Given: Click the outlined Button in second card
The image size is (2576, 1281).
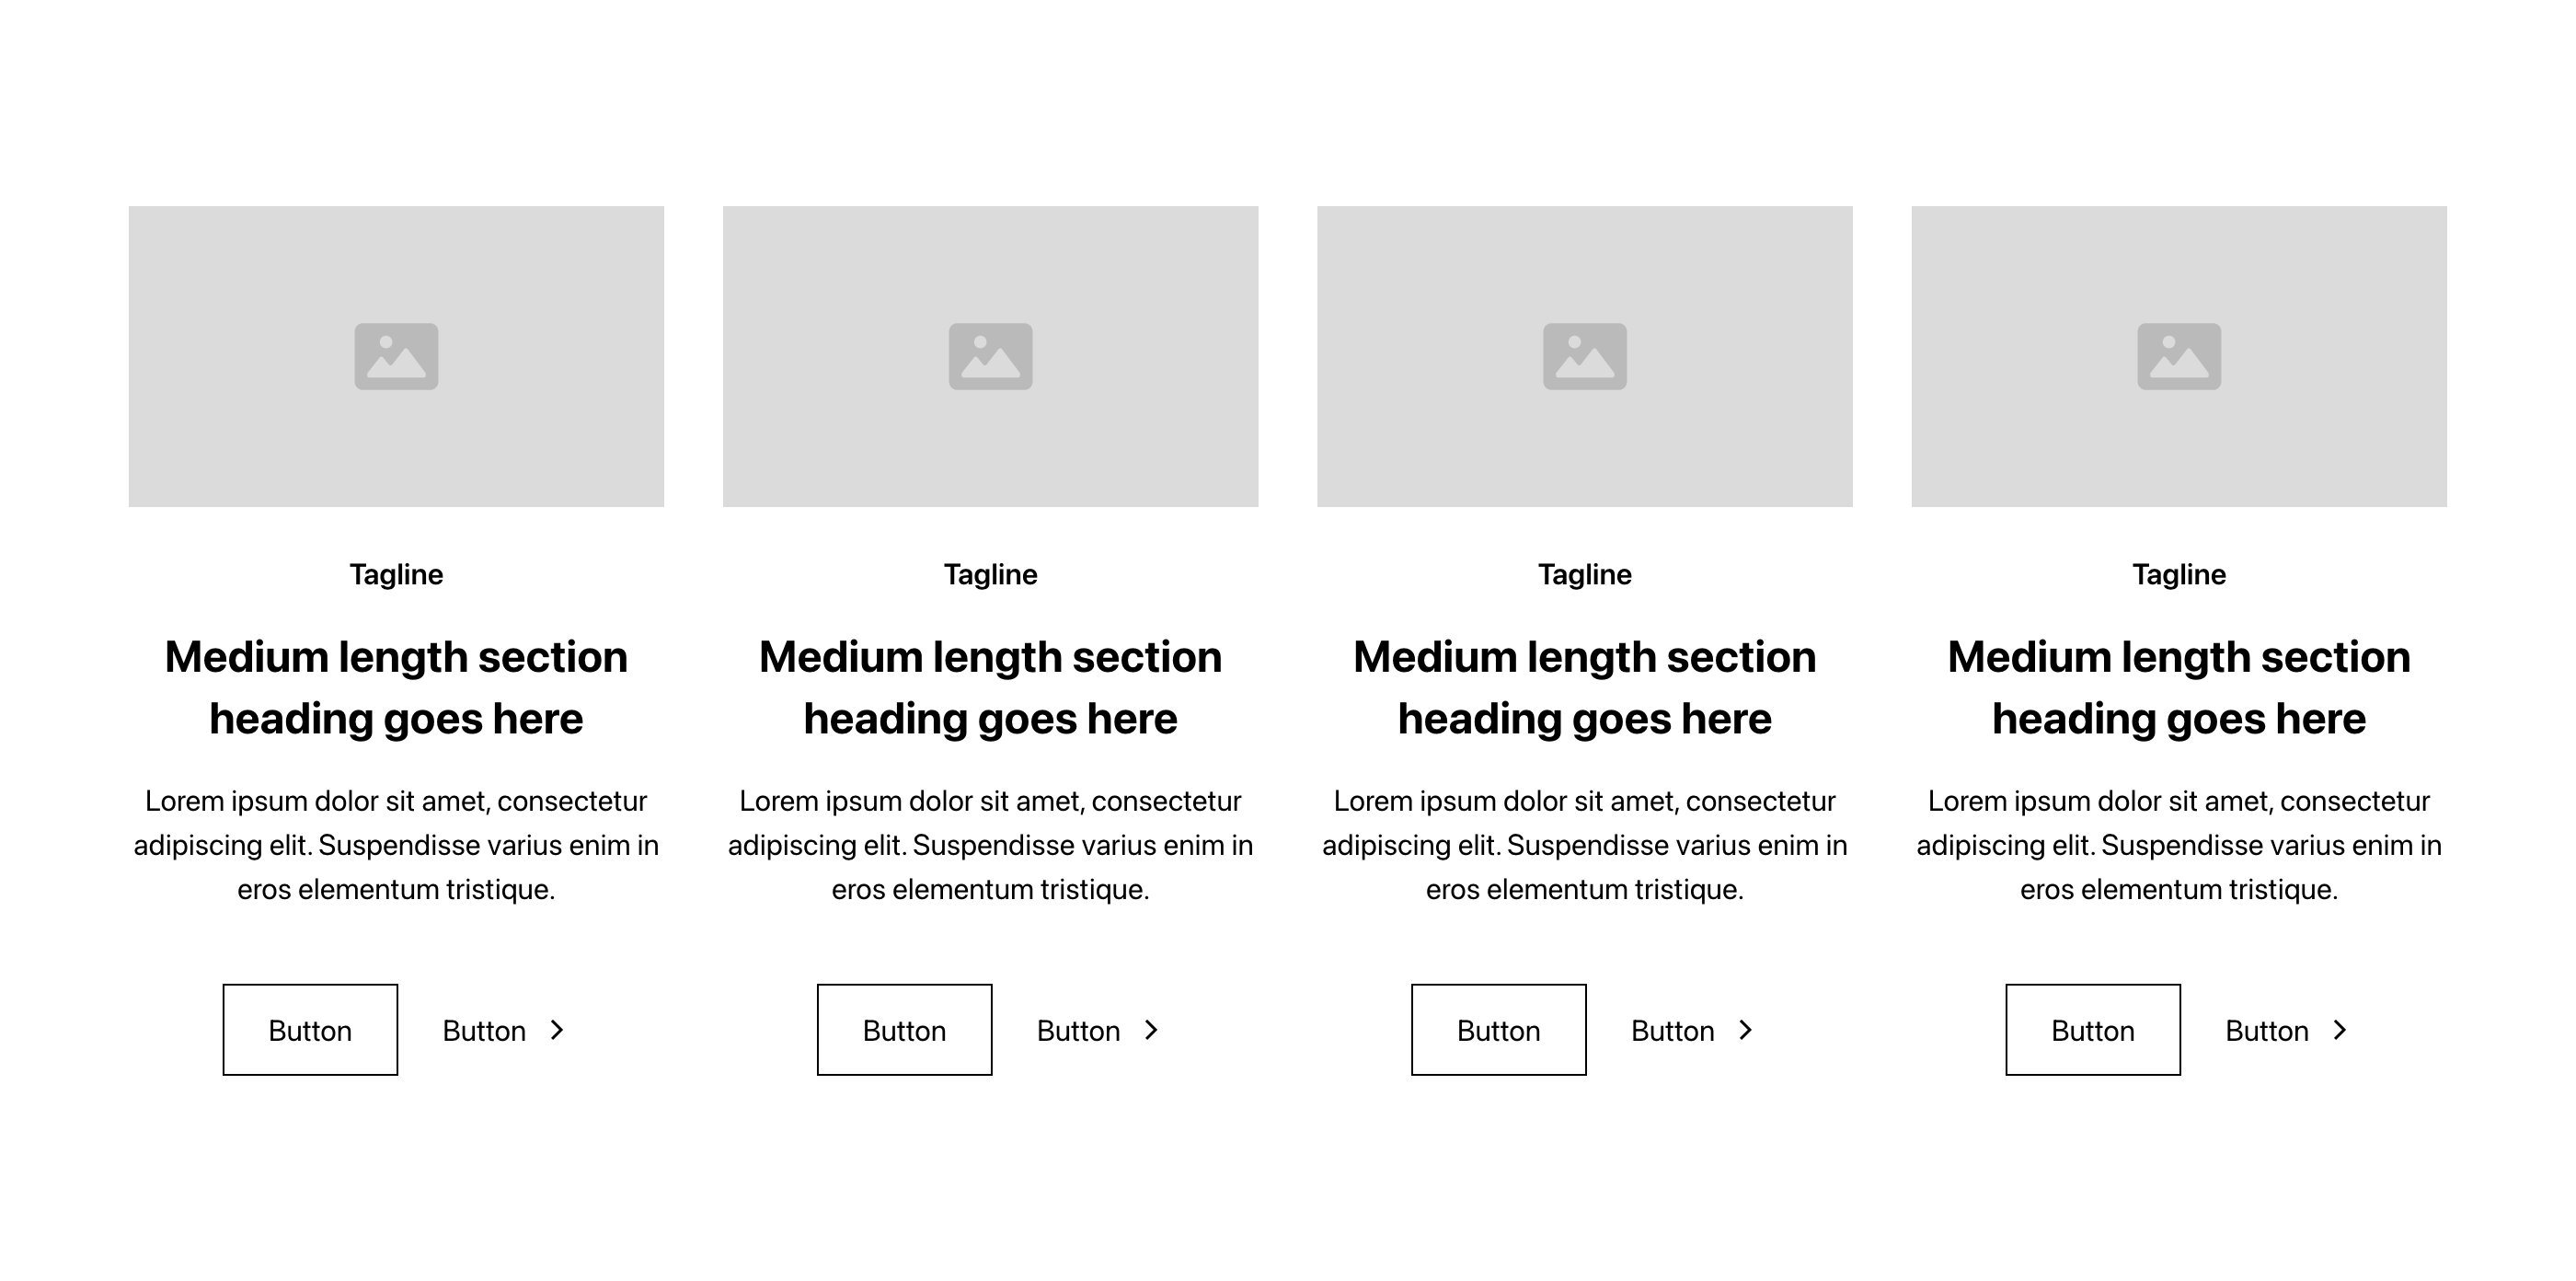Looking at the screenshot, I should click(x=904, y=1030).
